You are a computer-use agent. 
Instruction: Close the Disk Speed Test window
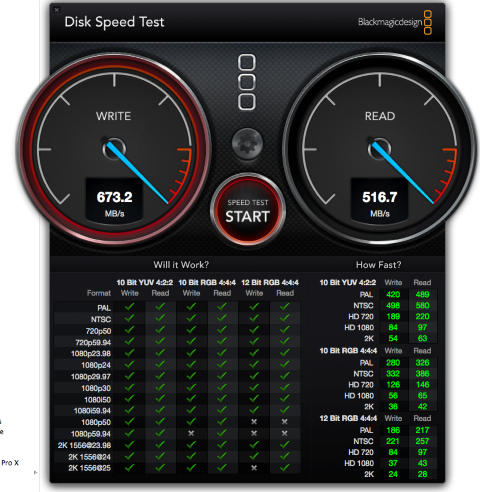(57, 10)
